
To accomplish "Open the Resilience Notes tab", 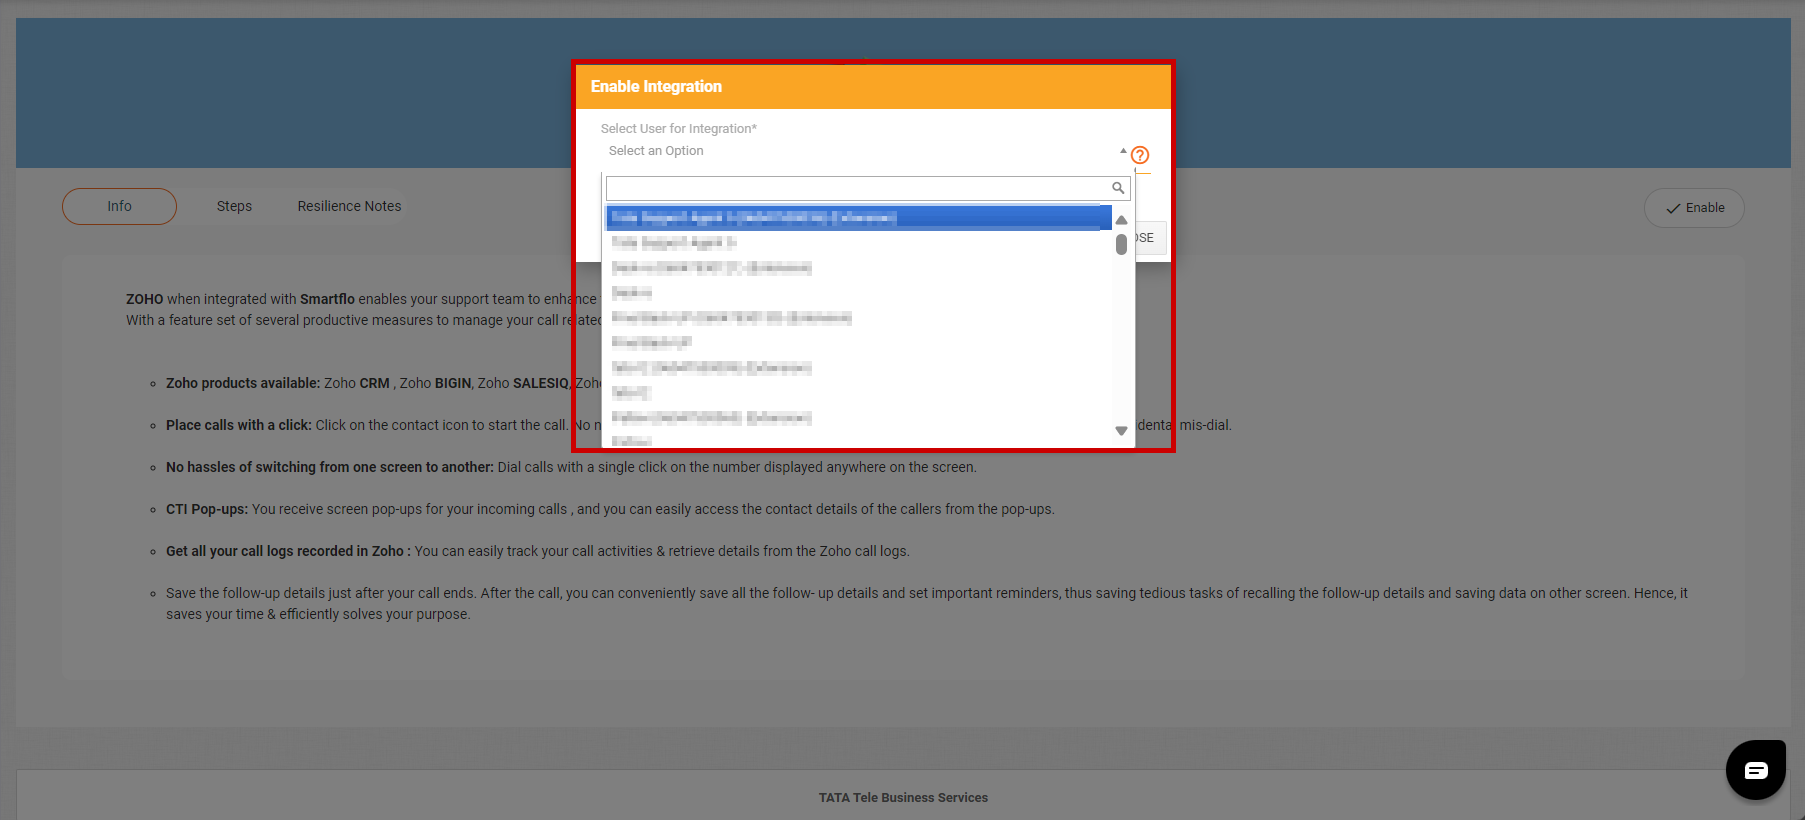I will [349, 206].
